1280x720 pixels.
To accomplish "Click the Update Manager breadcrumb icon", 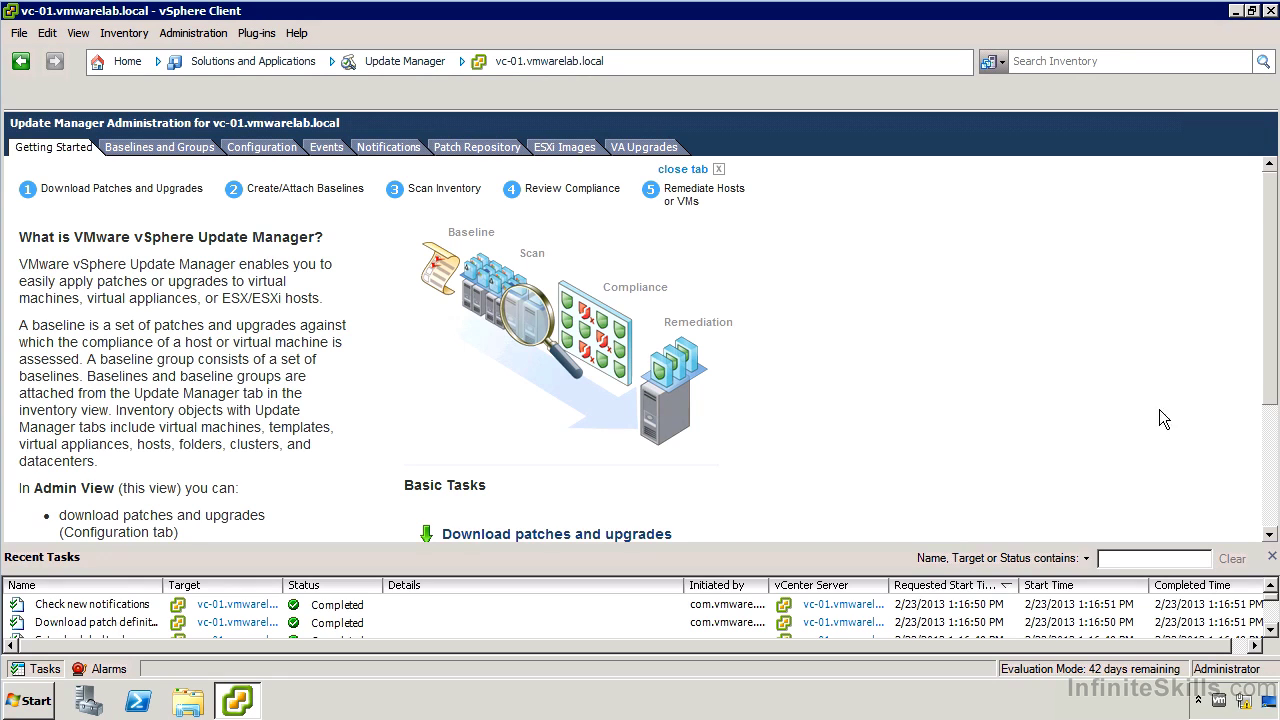I will tap(349, 62).
